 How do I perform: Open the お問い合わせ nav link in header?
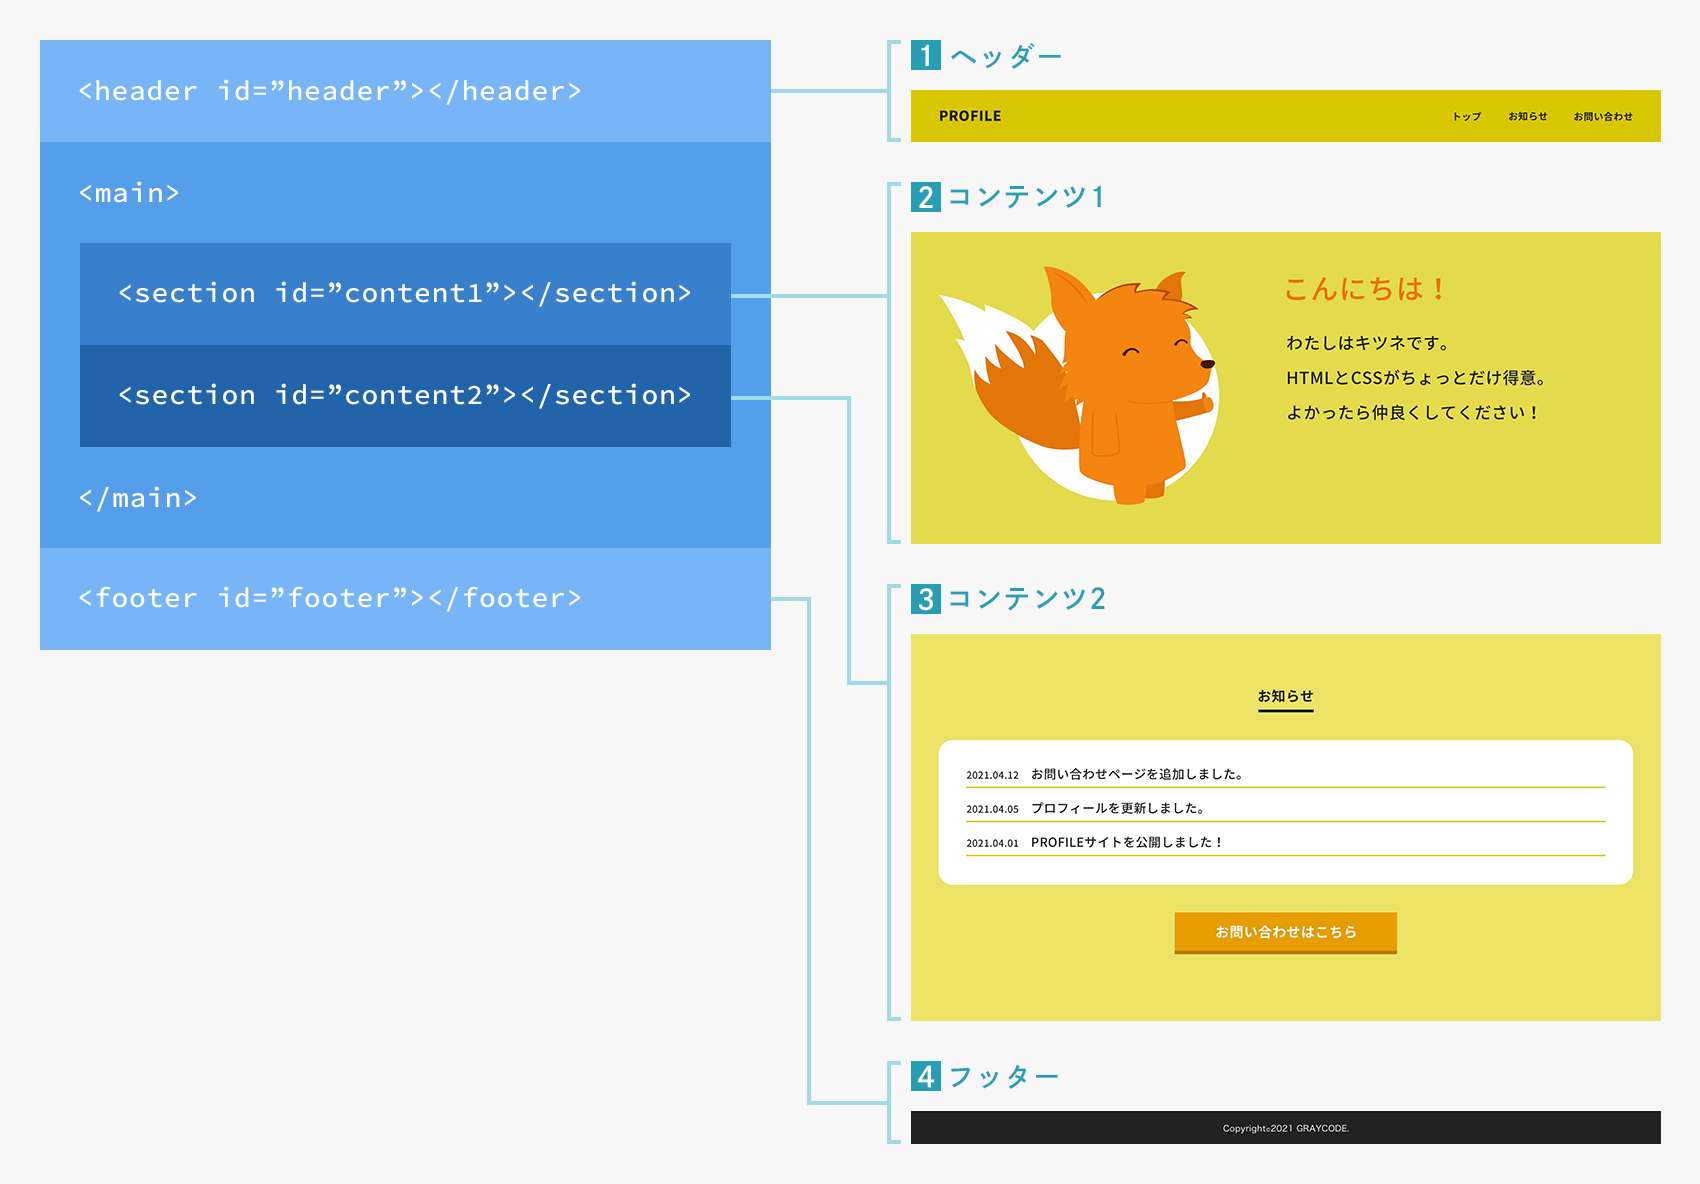coord(1603,117)
